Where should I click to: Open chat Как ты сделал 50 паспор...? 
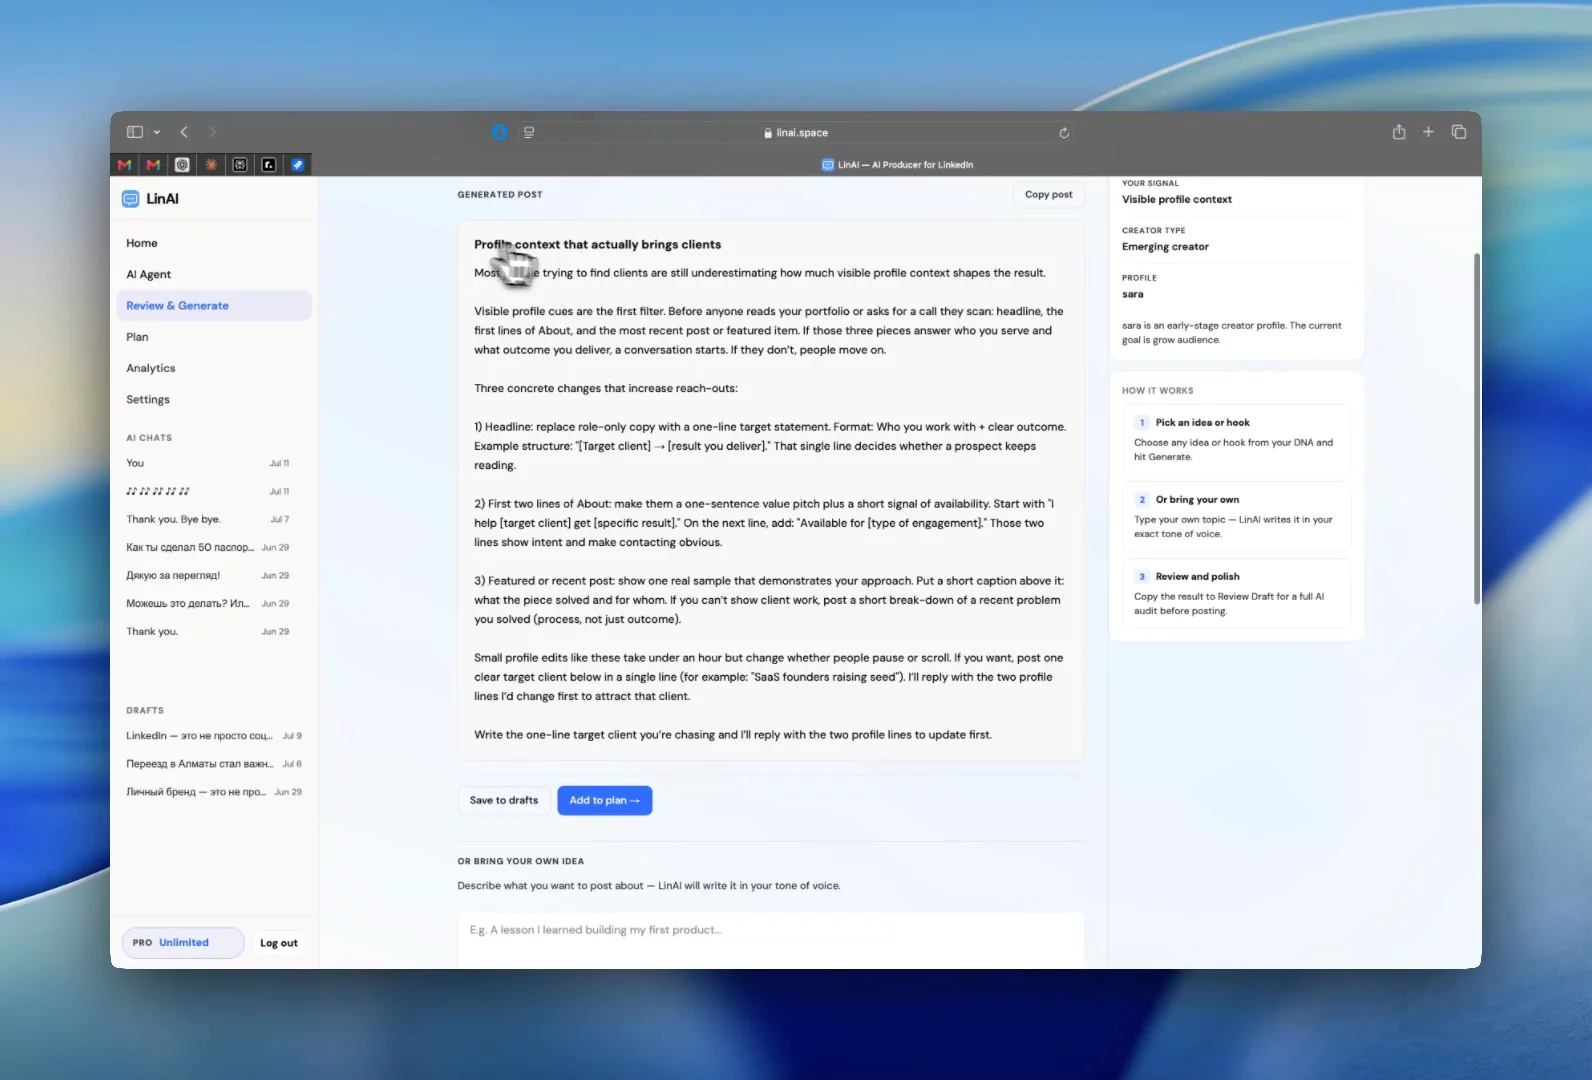[208, 547]
